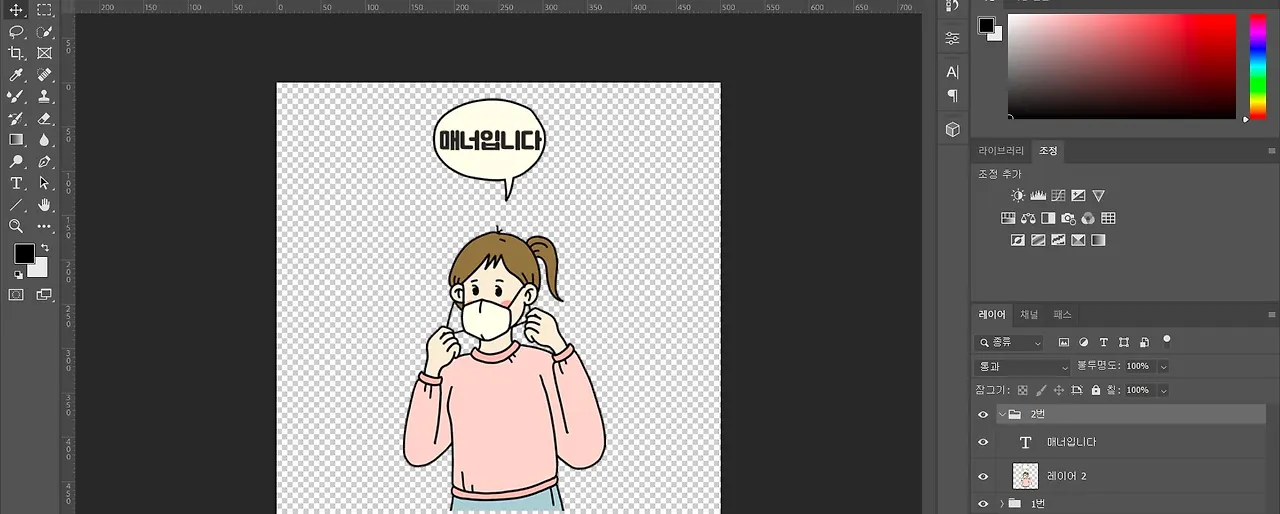
Task: Open the Edit Toolbar three-dots menu
Action: pyautogui.click(x=44, y=227)
